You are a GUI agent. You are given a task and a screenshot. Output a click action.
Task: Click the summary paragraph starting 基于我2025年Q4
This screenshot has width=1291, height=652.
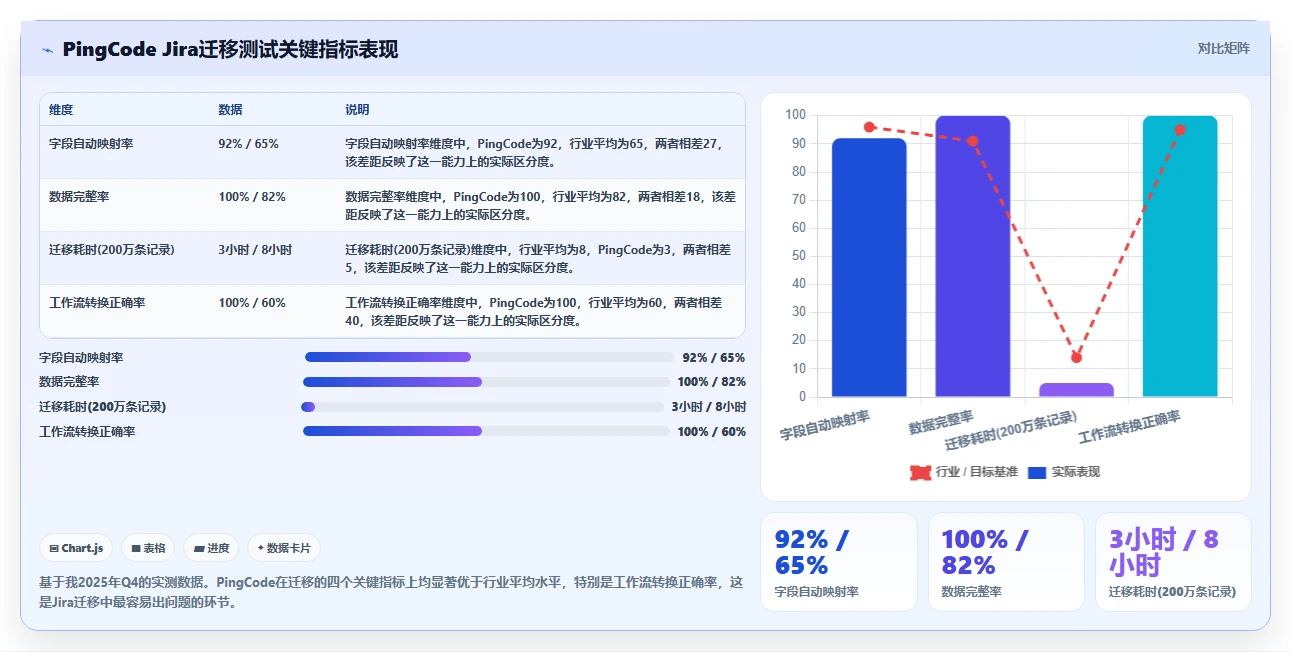click(x=392, y=592)
